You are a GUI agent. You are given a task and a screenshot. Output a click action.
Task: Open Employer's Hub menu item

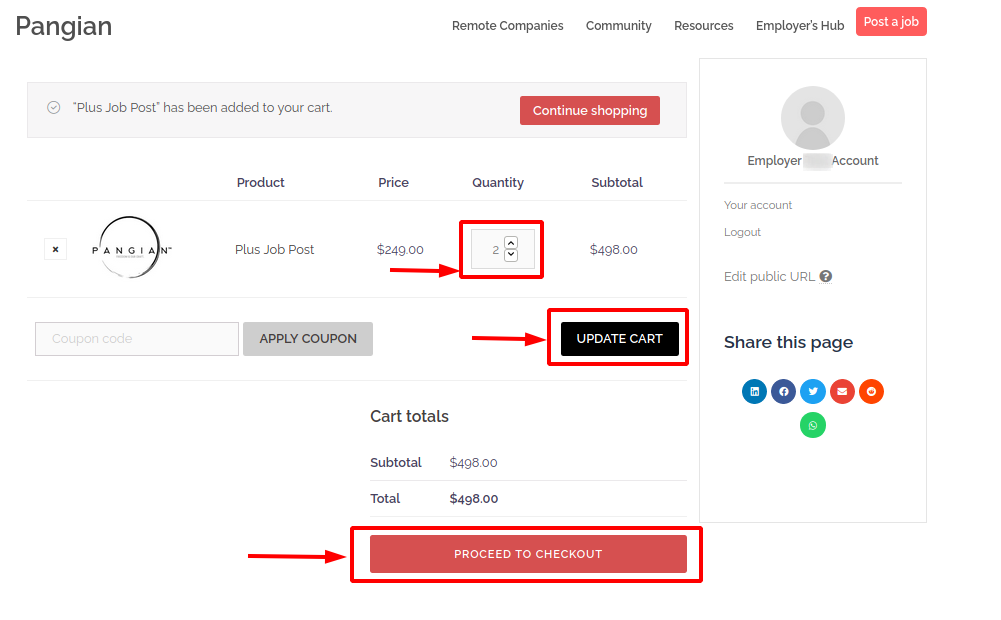[x=800, y=26]
